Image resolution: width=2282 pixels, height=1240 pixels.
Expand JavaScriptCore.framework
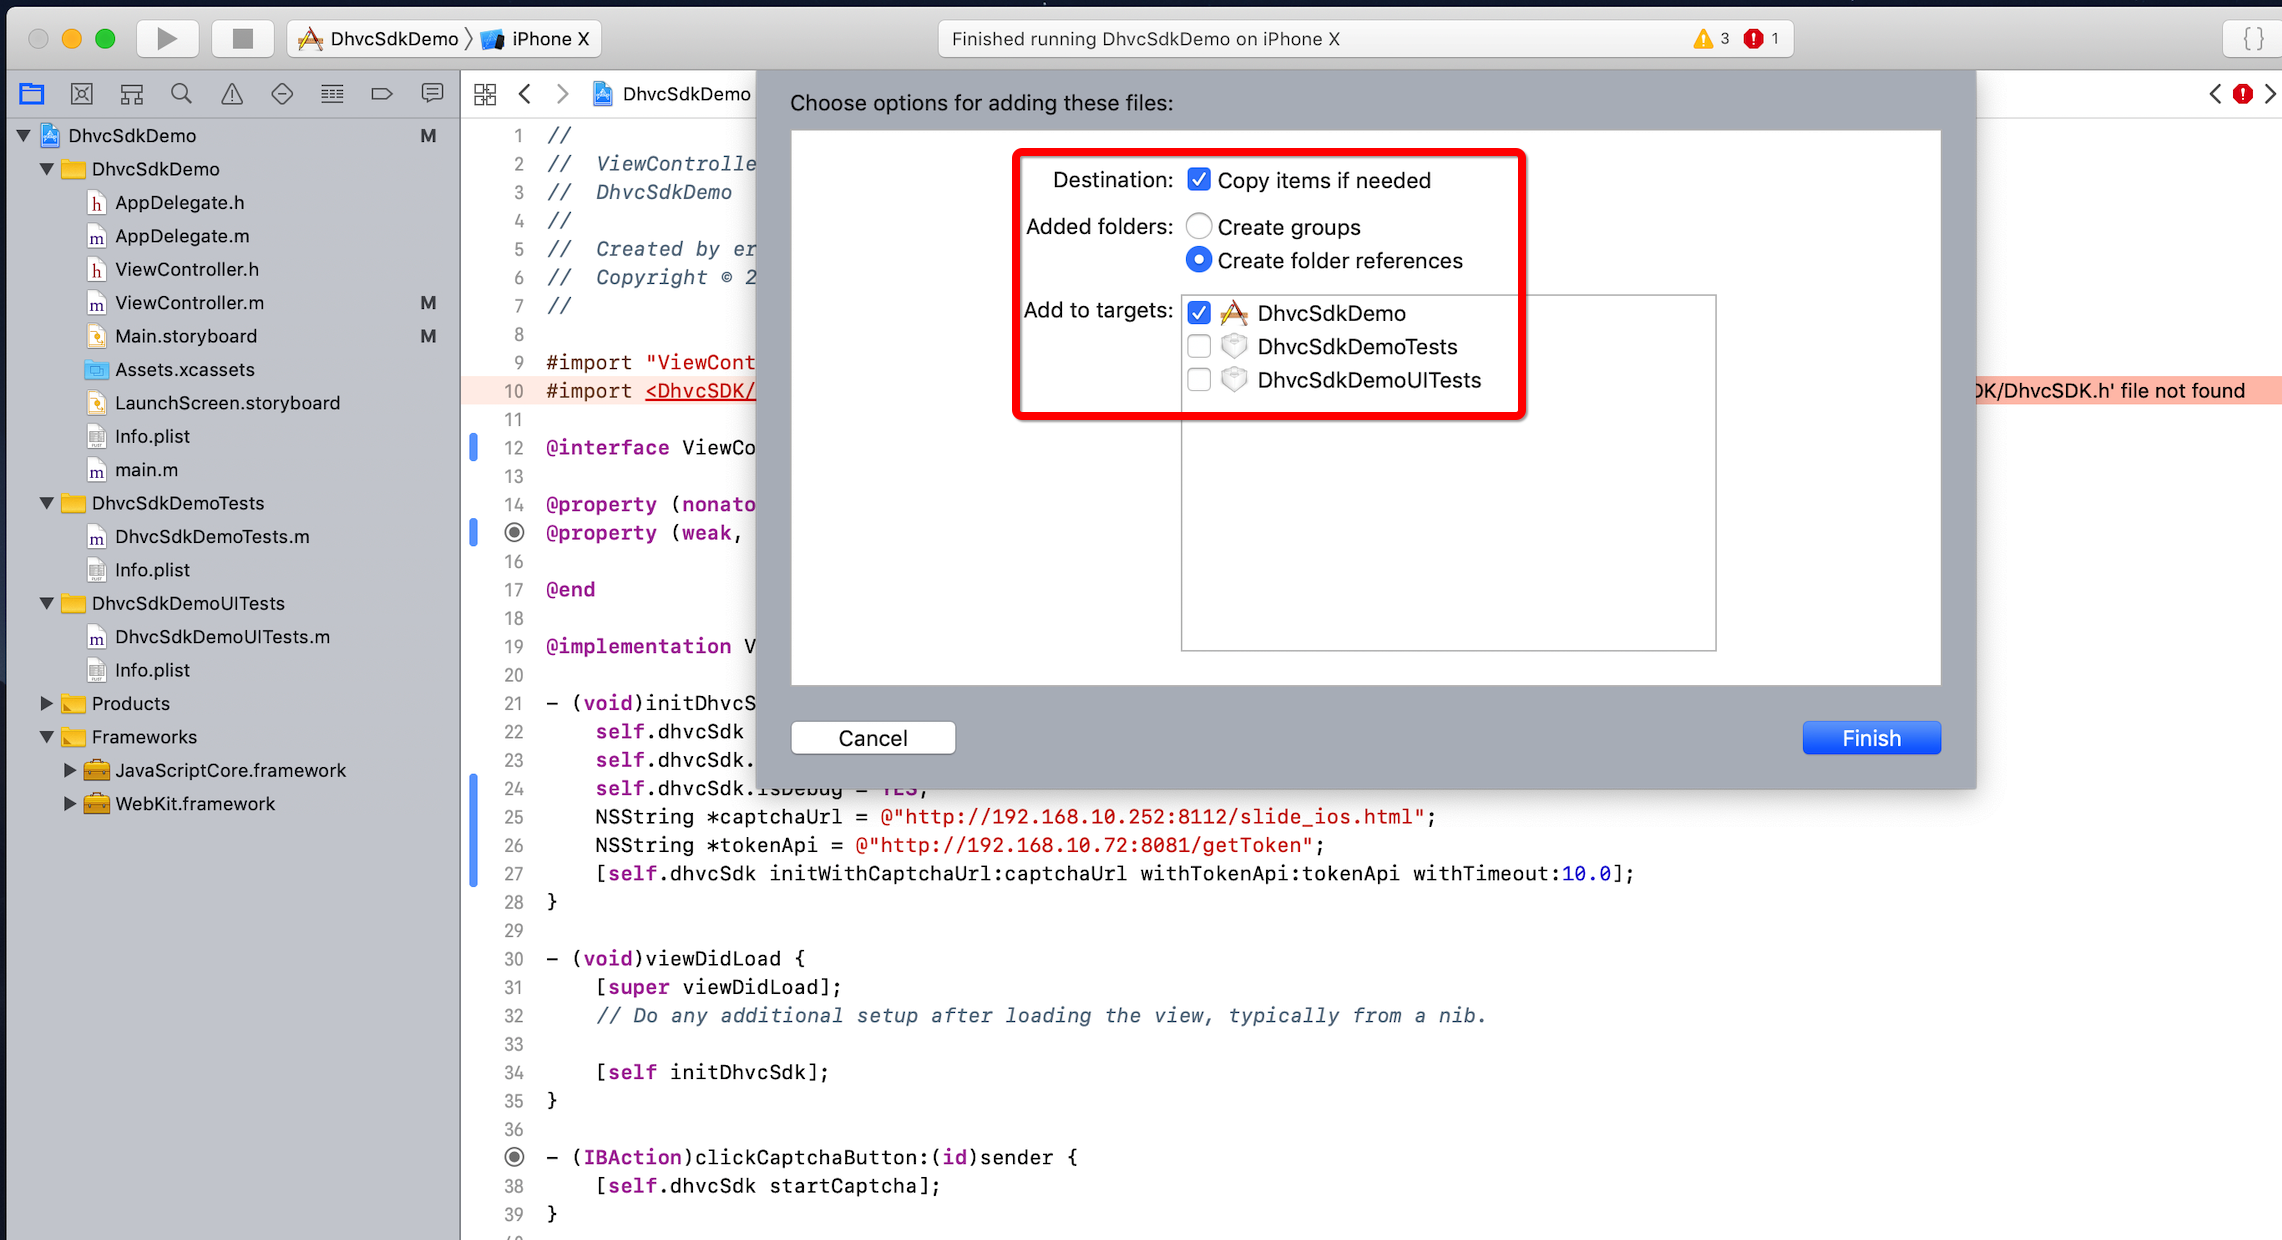(x=69, y=770)
